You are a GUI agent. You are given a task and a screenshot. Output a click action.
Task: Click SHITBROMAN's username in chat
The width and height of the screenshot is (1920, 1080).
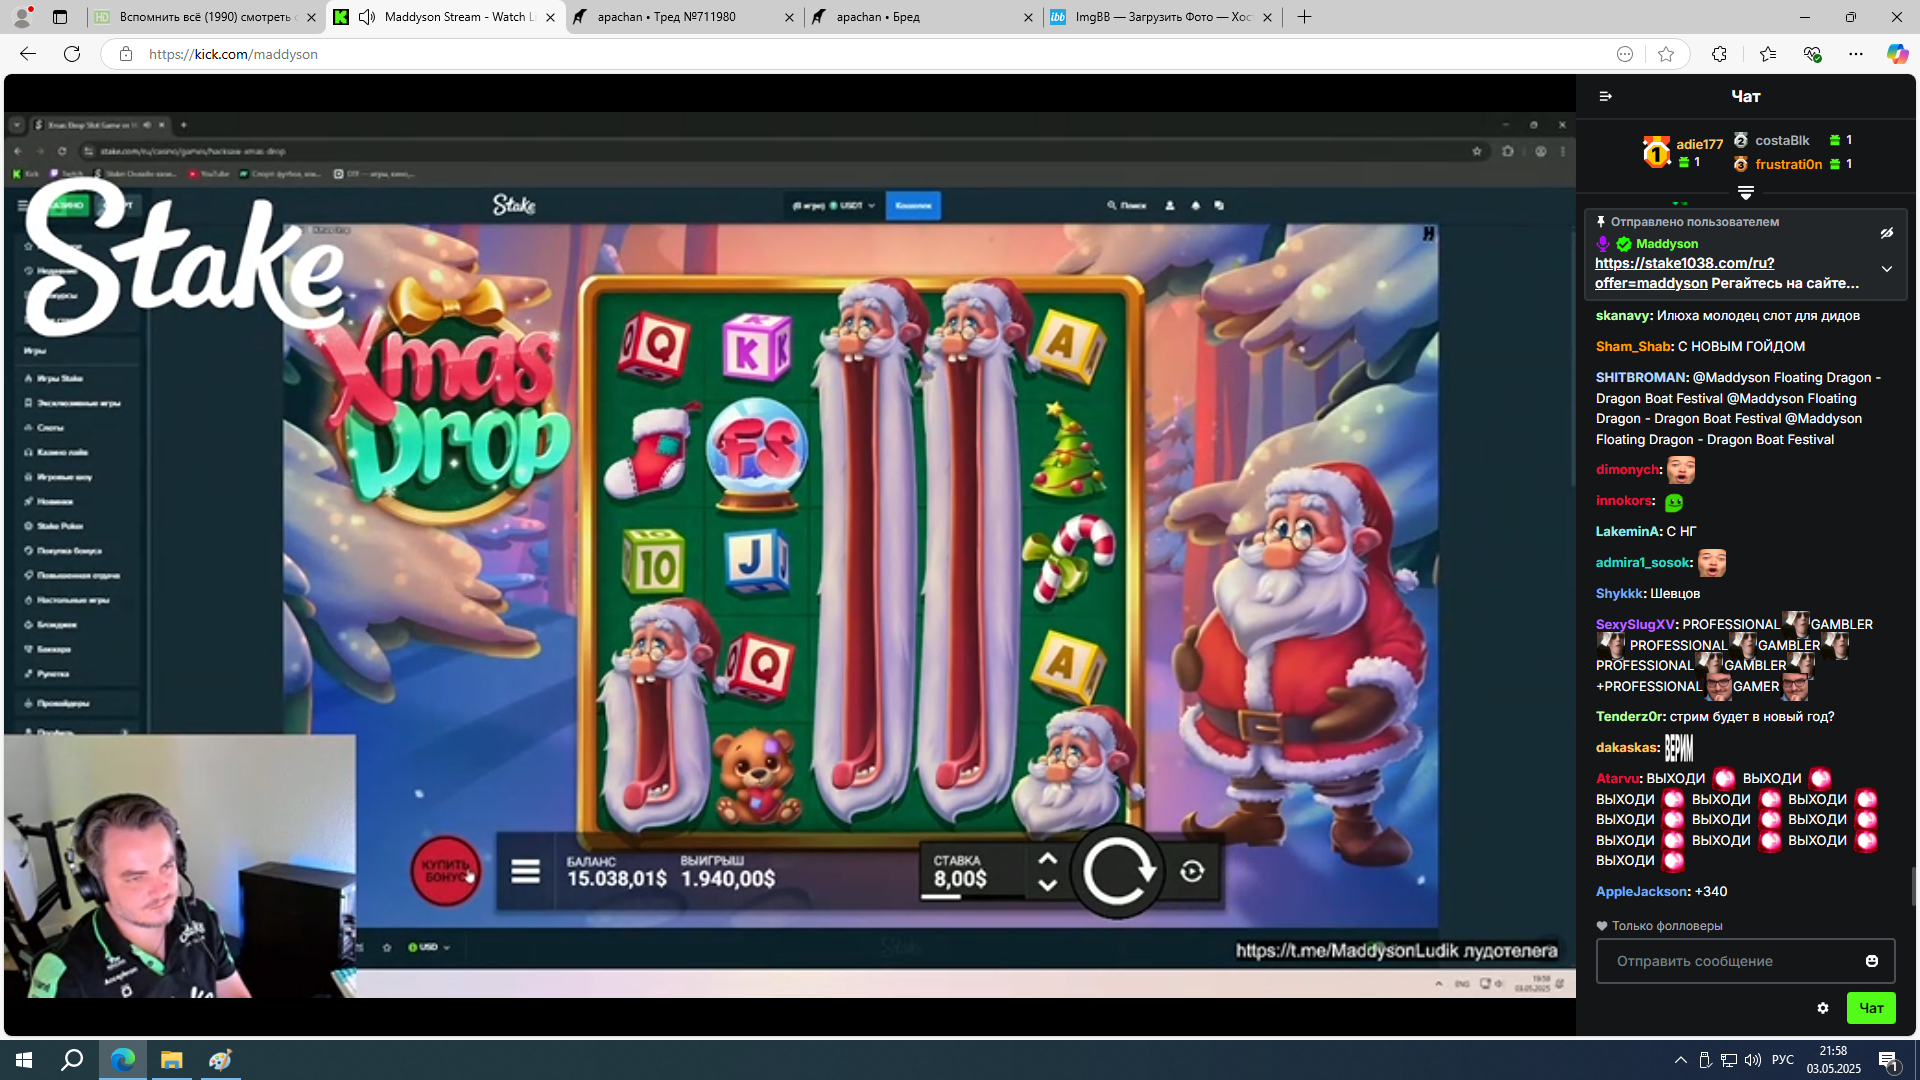[1641, 378]
